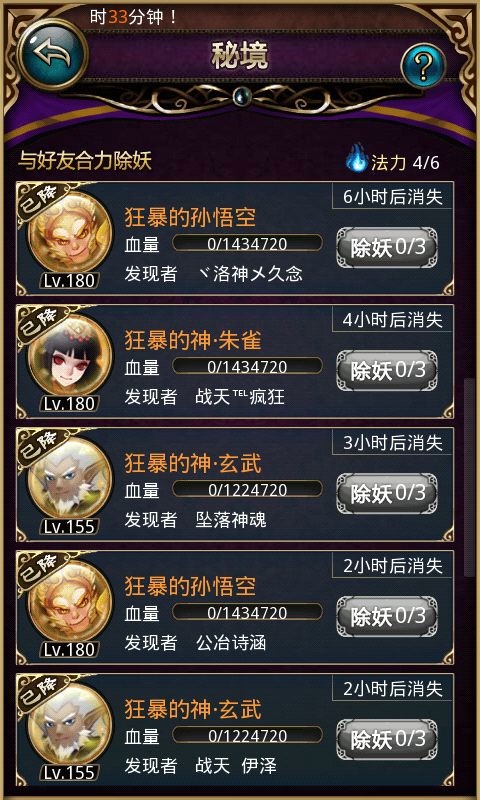Click the 朱雀 health bar 0/1434720
The height and width of the screenshot is (800, 480).
click(x=247, y=366)
